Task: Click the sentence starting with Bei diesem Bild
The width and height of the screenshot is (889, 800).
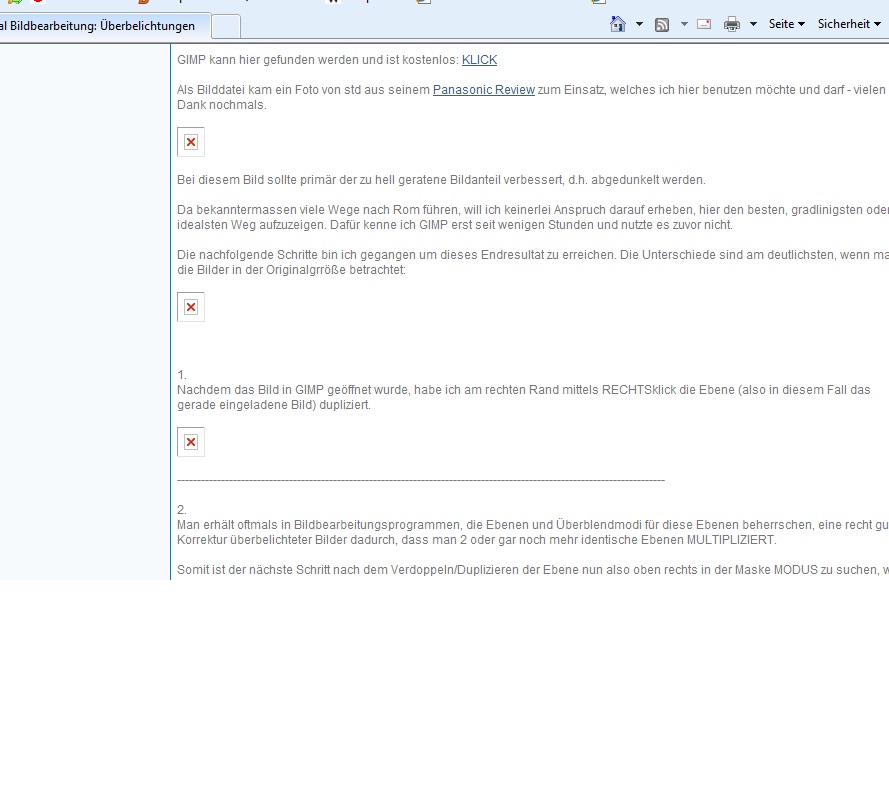Action: click(x=441, y=180)
